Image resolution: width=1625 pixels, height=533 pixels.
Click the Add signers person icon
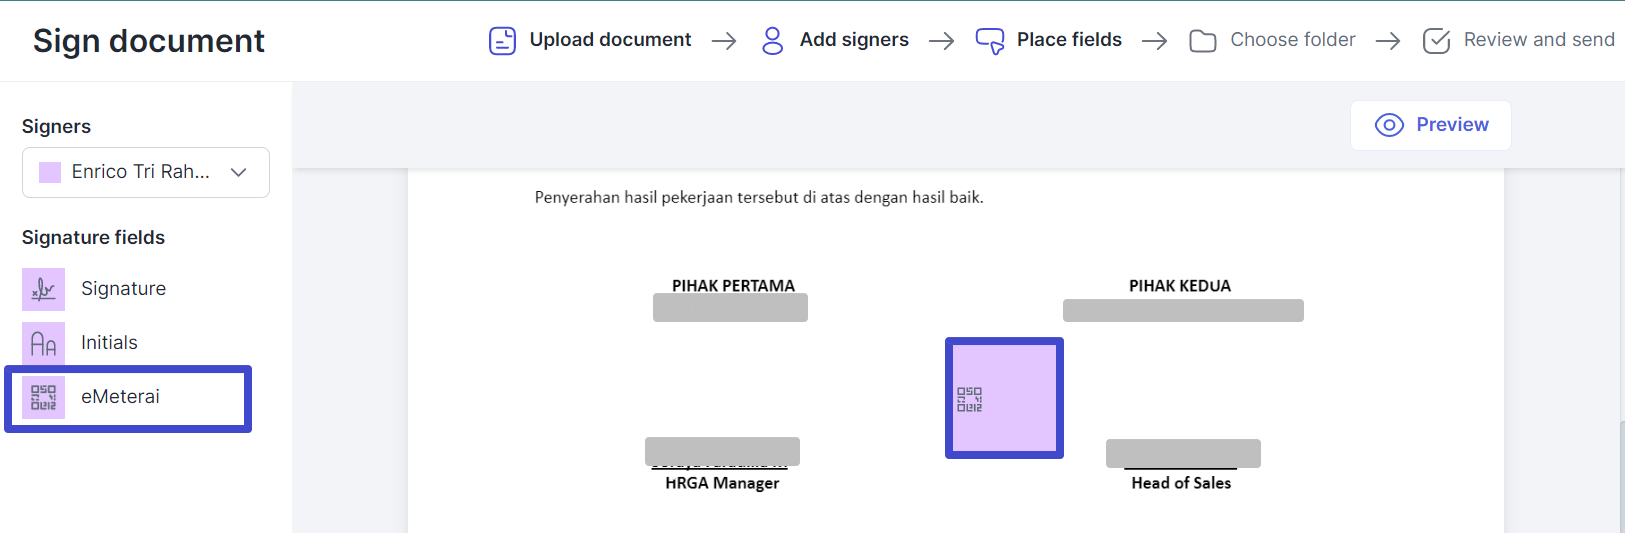tap(772, 41)
